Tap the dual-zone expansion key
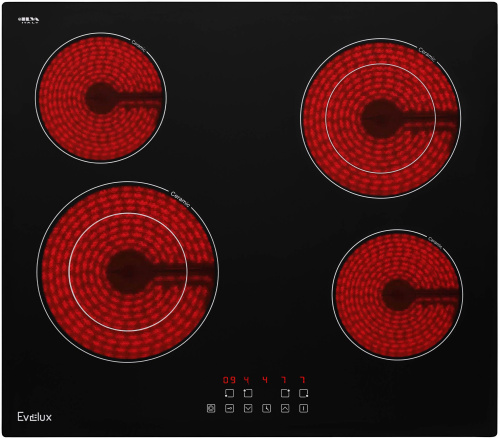 [211, 408]
